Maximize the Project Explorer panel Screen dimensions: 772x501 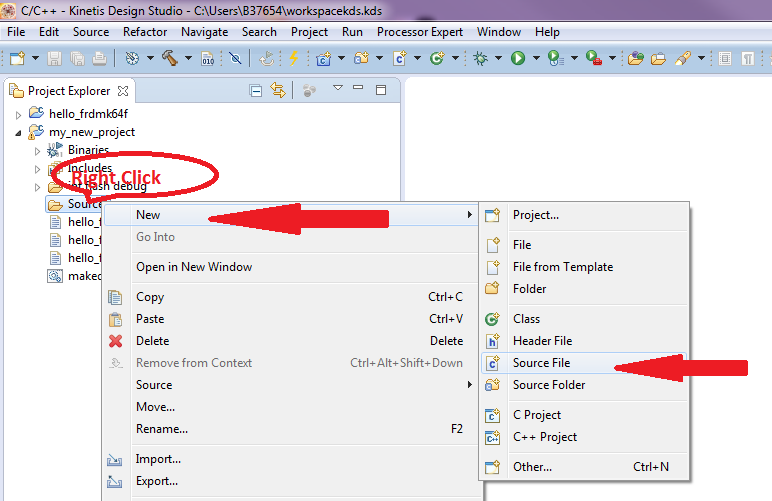[x=381, y=90]
